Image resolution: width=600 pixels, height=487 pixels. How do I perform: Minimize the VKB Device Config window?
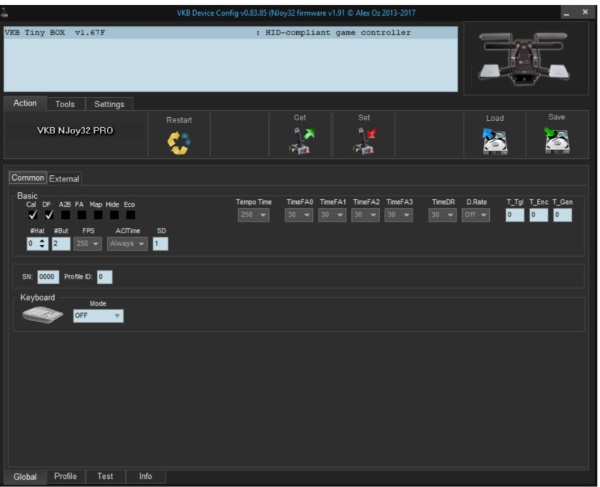point(567,13)
